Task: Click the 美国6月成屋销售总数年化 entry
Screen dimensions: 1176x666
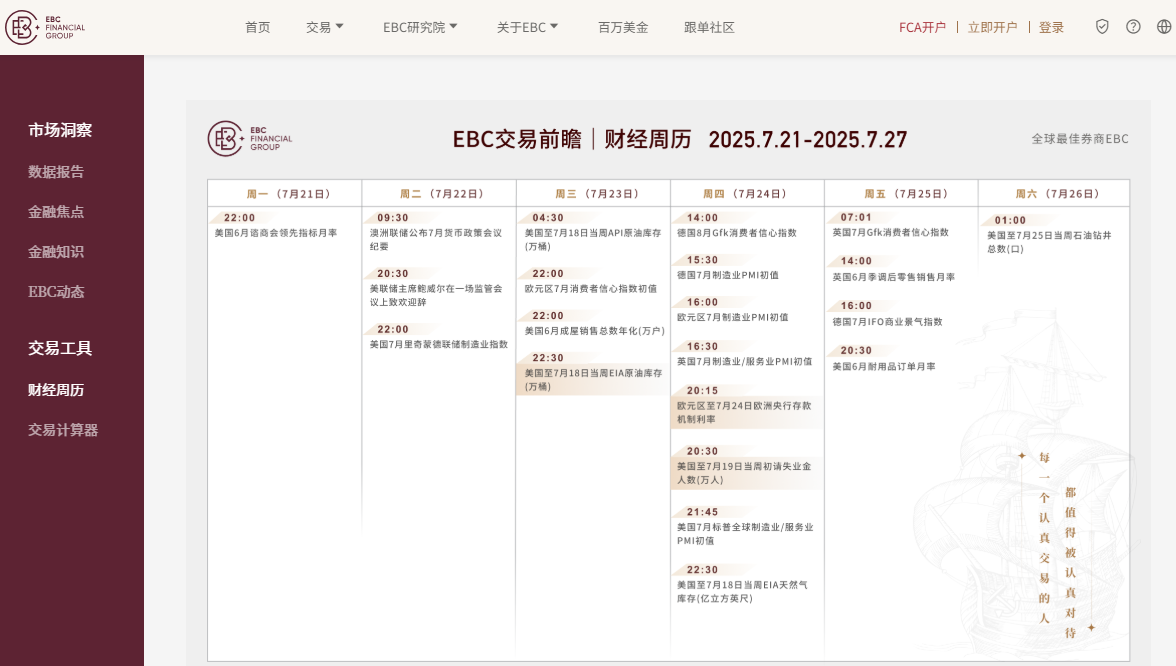Action: pos(594,331)
